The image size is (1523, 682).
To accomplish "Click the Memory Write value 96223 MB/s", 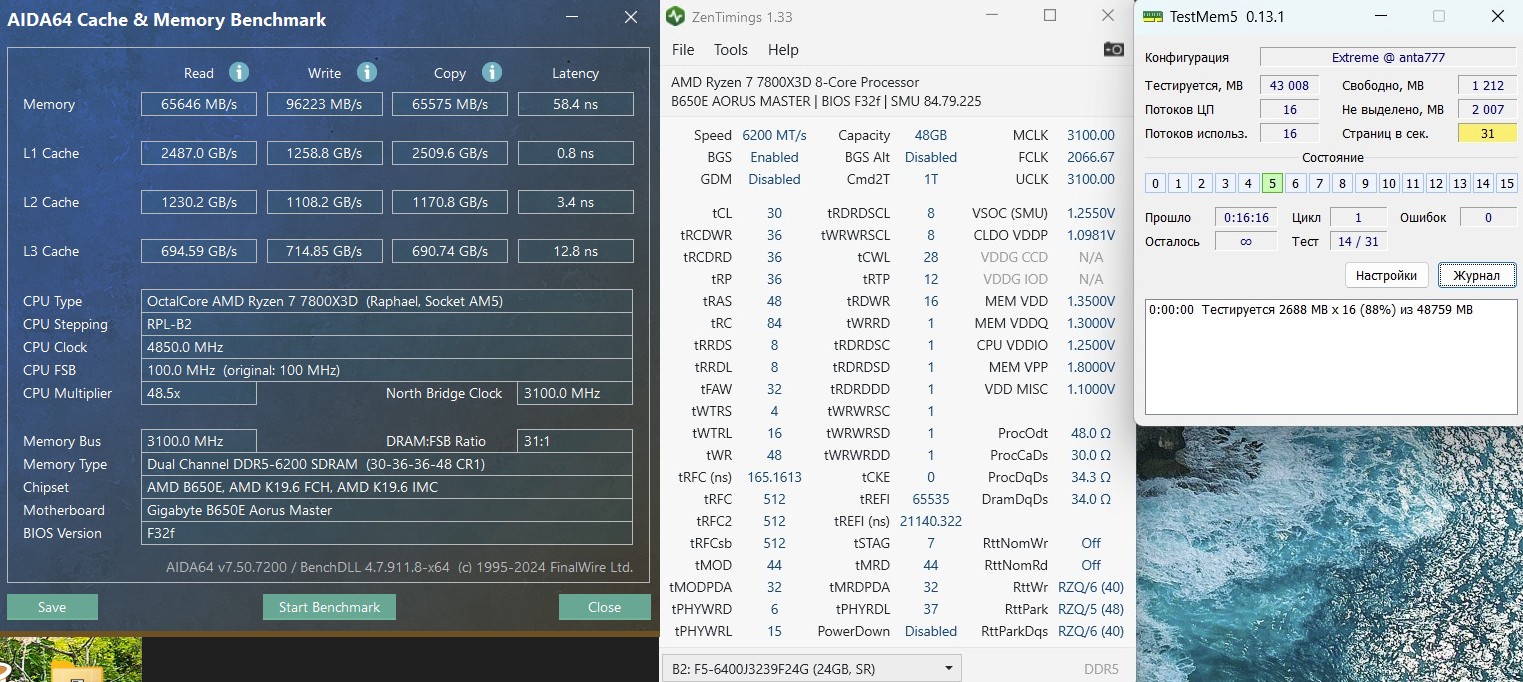I will (324, 104).
